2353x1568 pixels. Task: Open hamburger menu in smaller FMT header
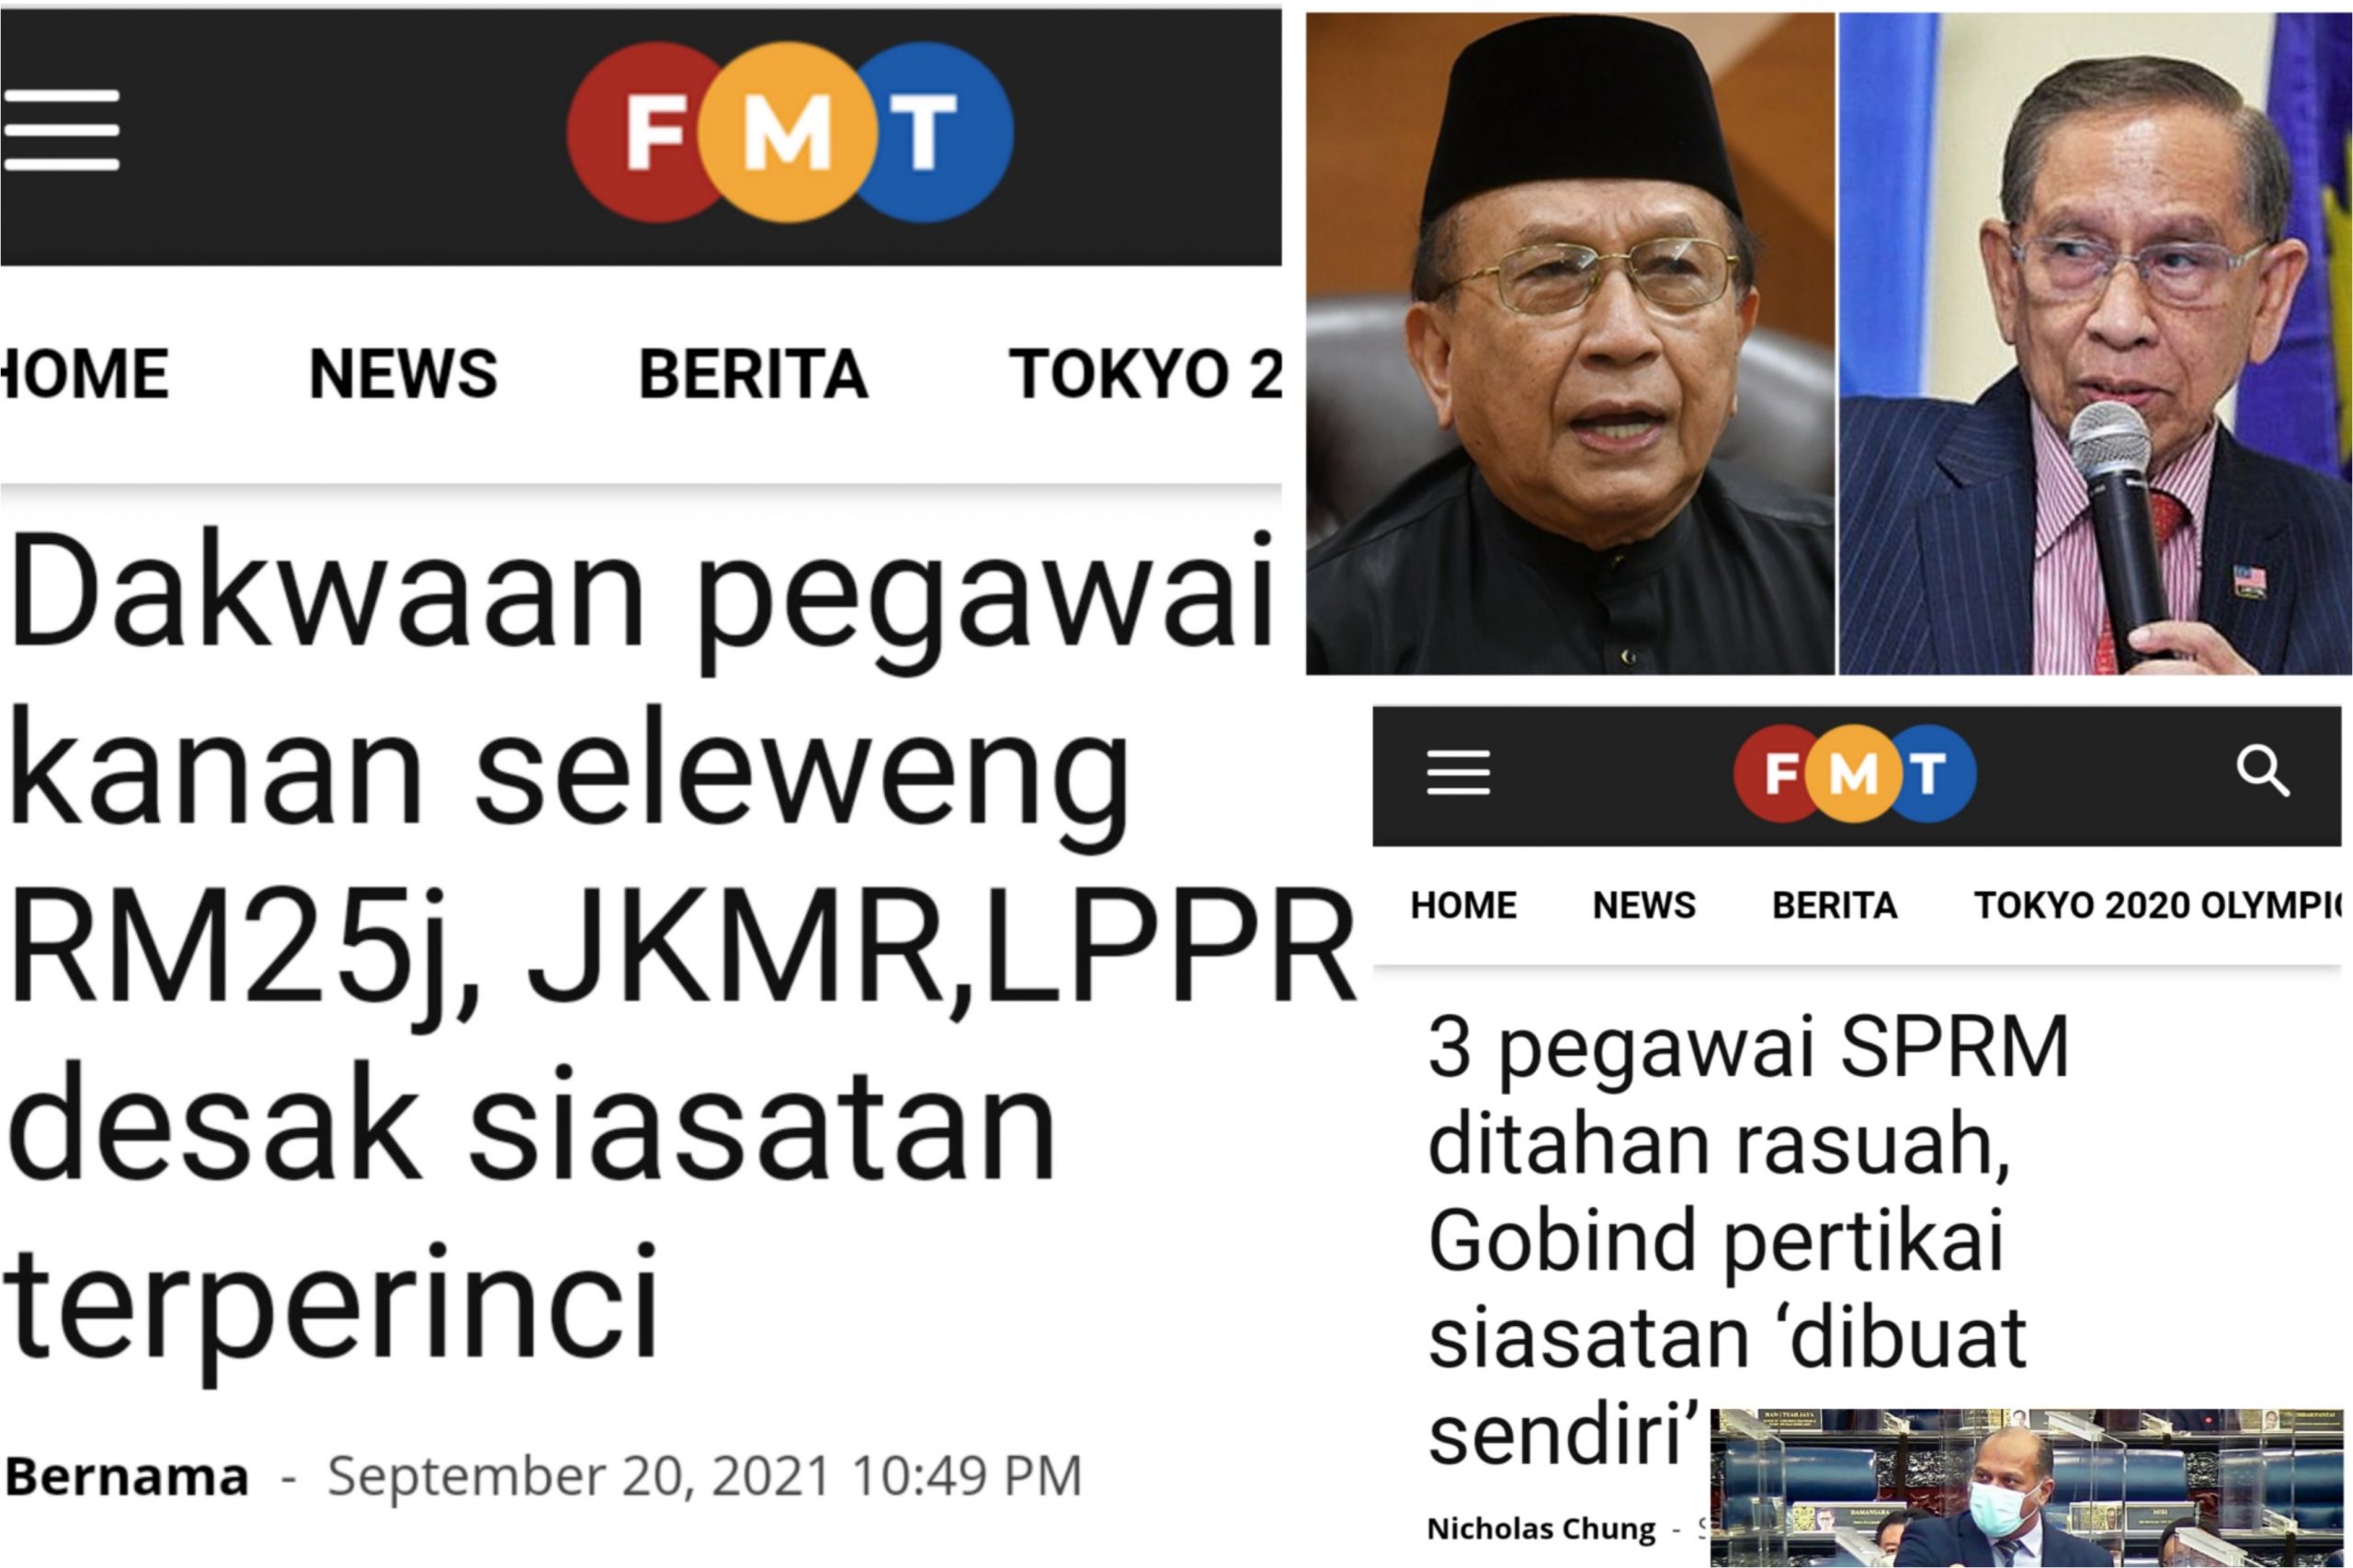coord(1458,773)
